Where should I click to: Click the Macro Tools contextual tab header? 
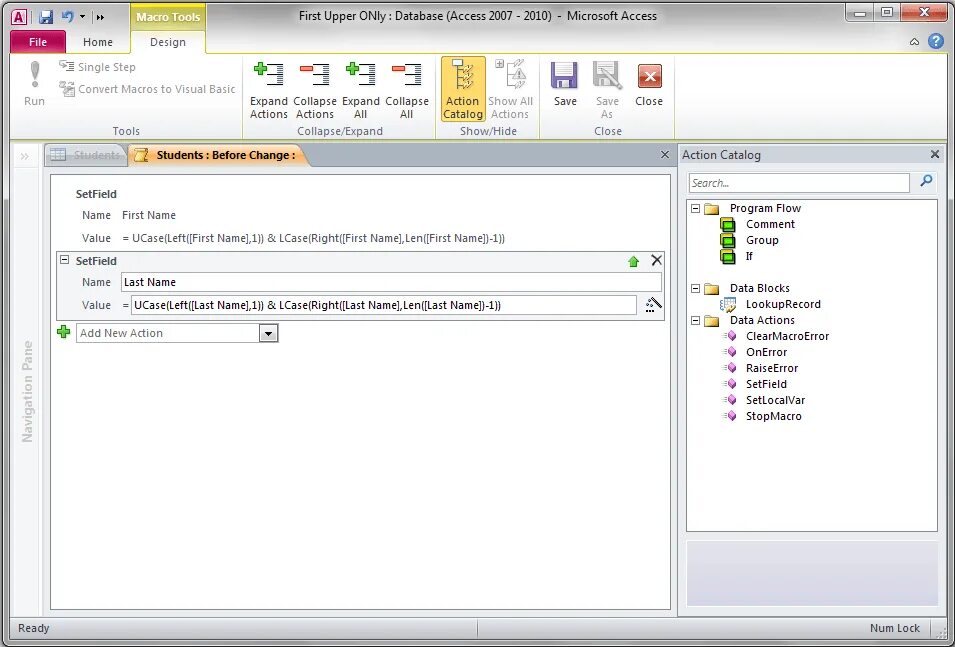click(167, 17)
